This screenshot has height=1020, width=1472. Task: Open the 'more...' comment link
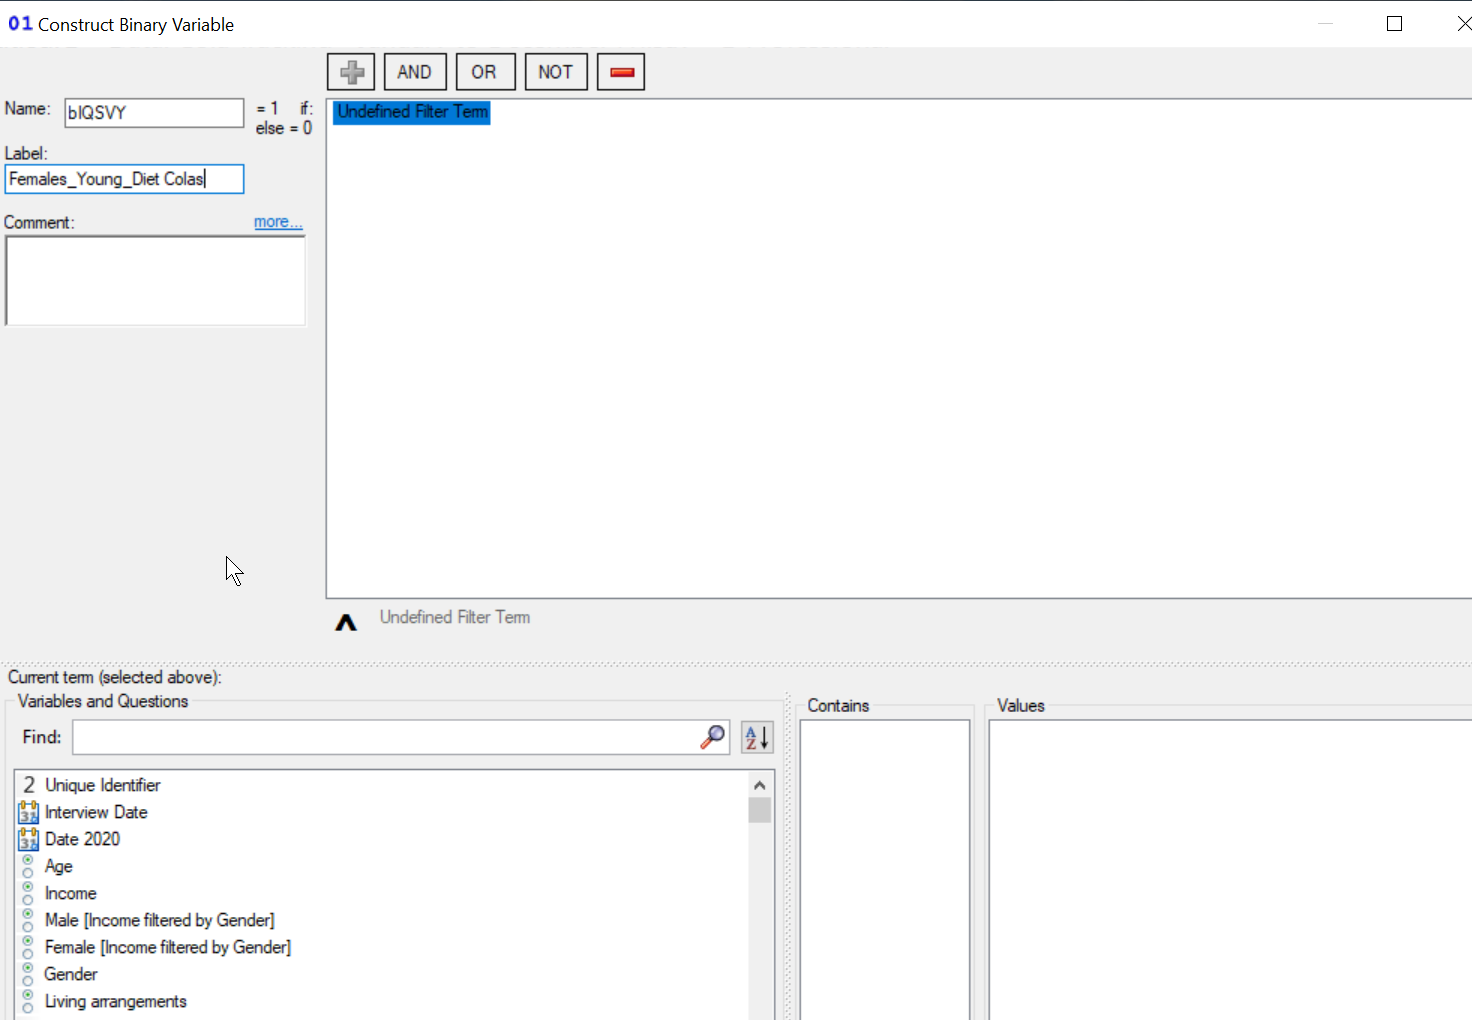click(x=277, y=222)
